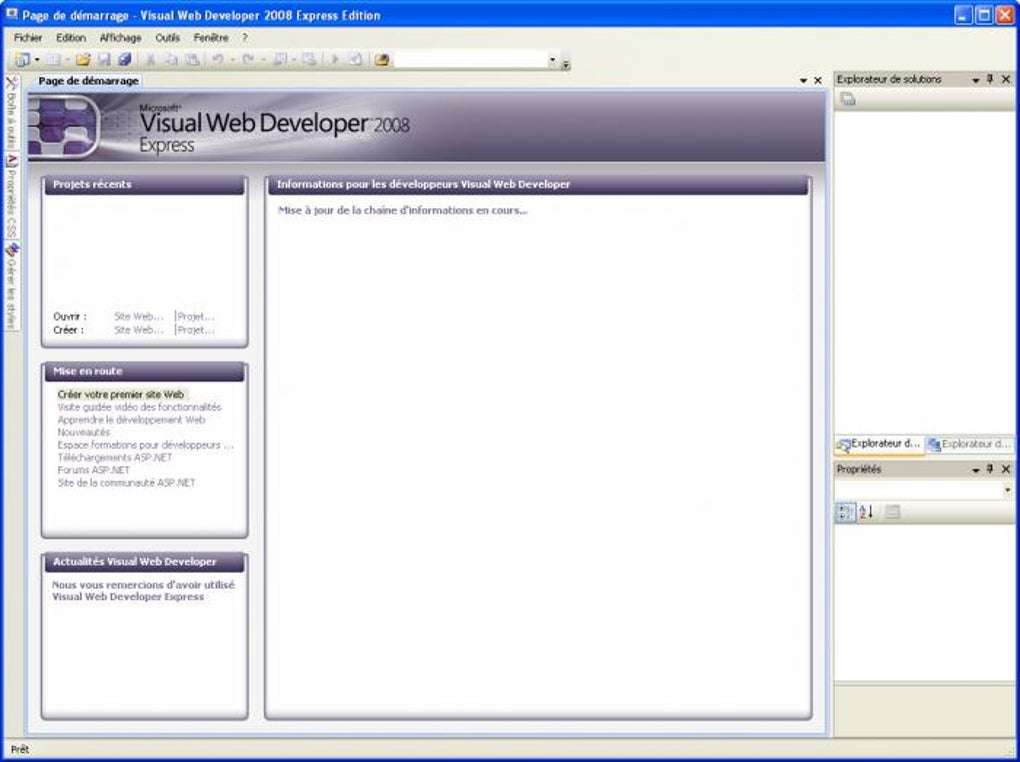
Task: Open Apprendre le développement Web link
Action: coord(131,420)
